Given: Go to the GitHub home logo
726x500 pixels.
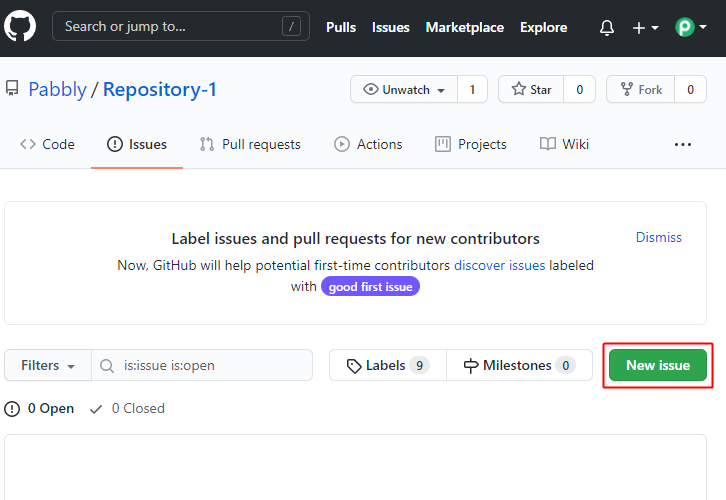Looking at the screenshot, I should tap(20, 26).
